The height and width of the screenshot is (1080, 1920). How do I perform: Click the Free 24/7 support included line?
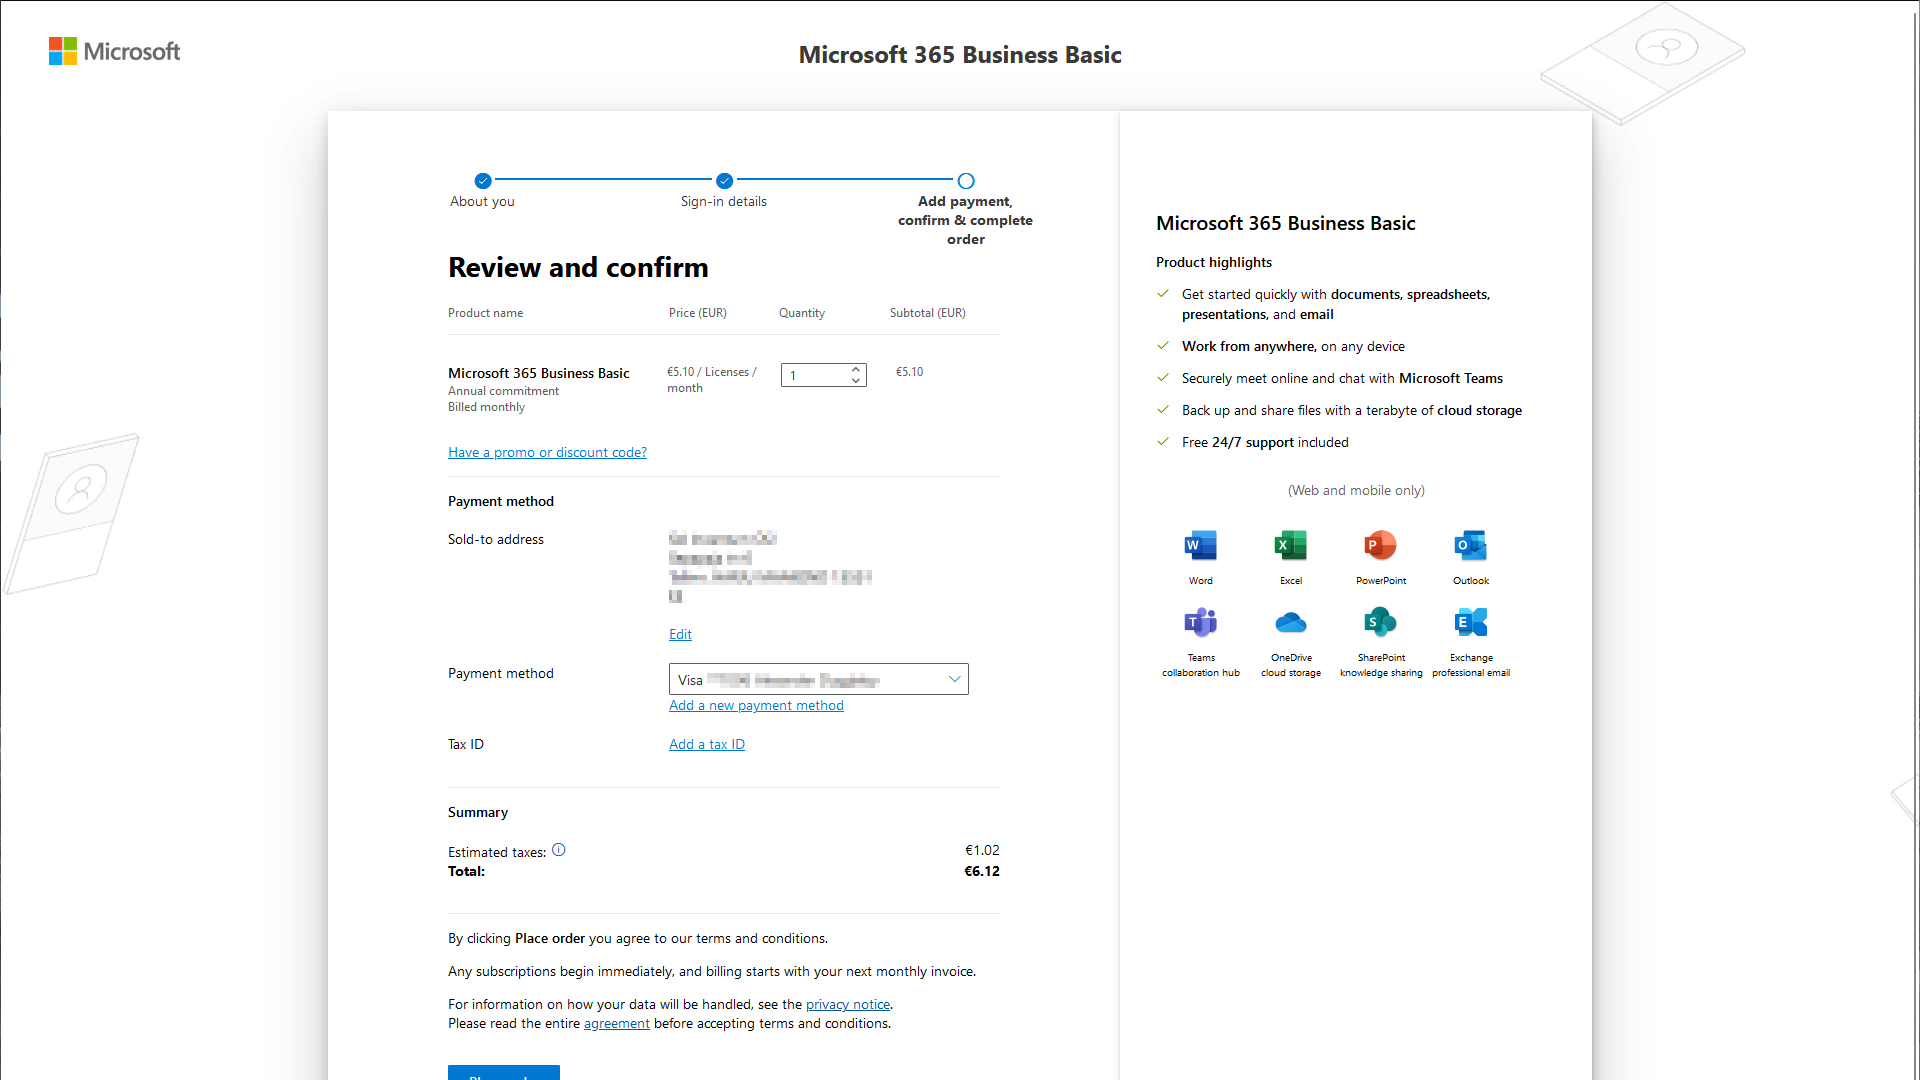click(1265, 442)
